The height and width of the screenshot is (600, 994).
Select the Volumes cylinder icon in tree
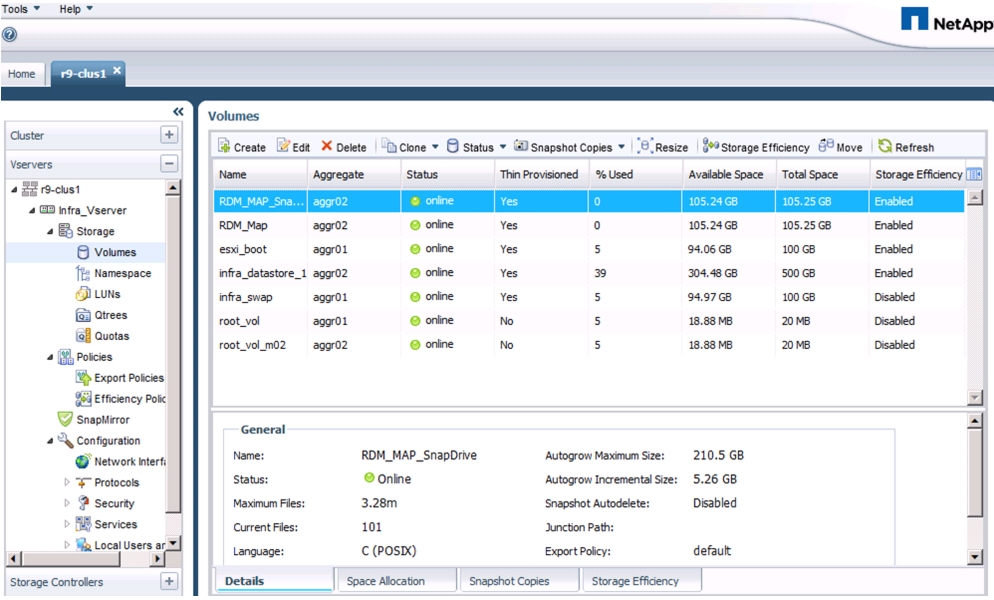click(83, 252)
